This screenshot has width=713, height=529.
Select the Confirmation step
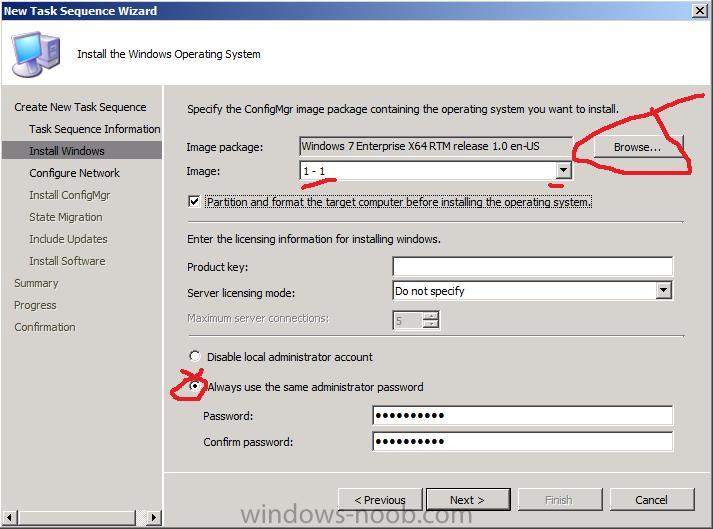click(45, 327)
